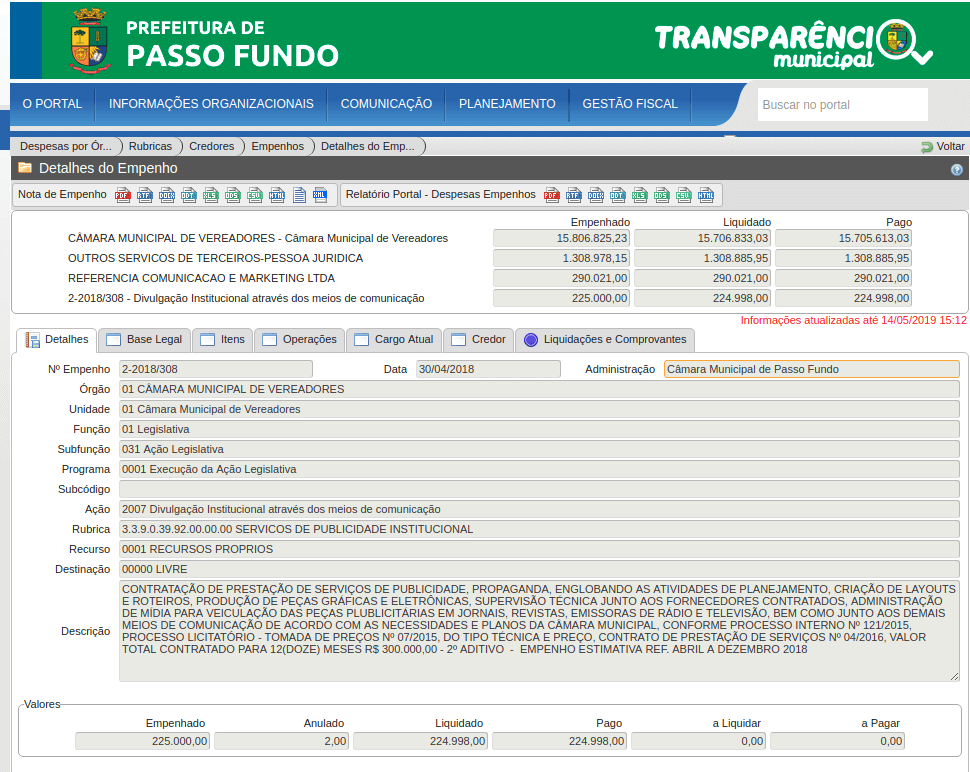Switch to the Cargo Atual tab

tap(394, 340)
